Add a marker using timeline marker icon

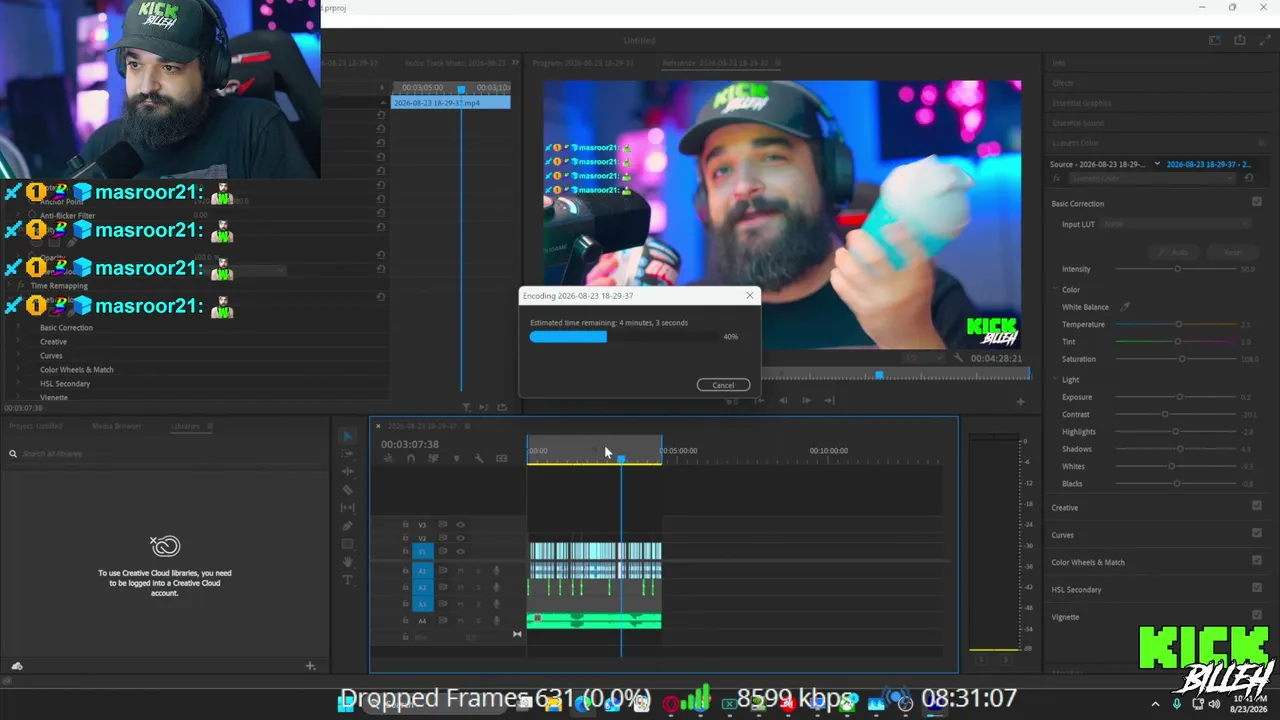pos(456,458)
